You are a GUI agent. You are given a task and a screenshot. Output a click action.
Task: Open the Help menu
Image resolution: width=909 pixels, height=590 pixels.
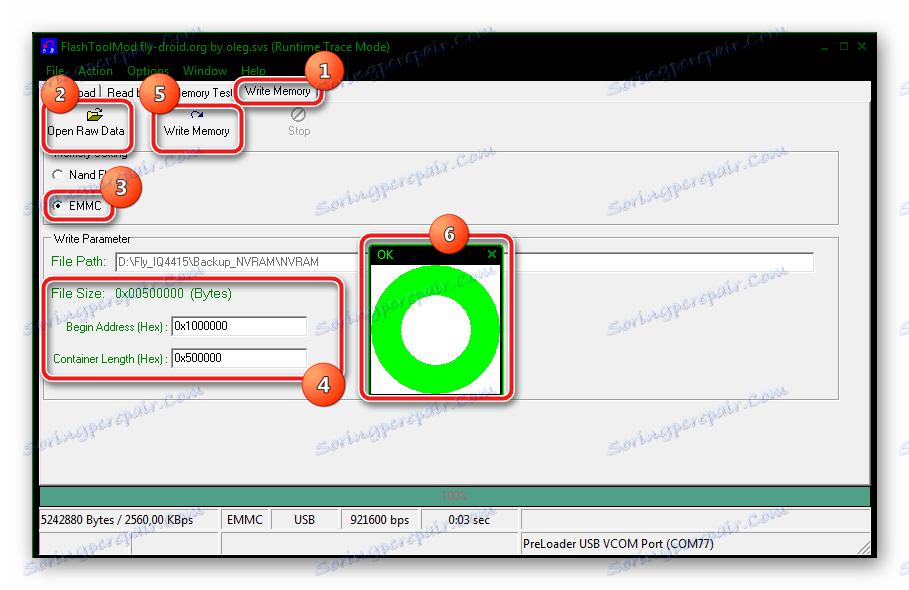(x=253, y=71)
